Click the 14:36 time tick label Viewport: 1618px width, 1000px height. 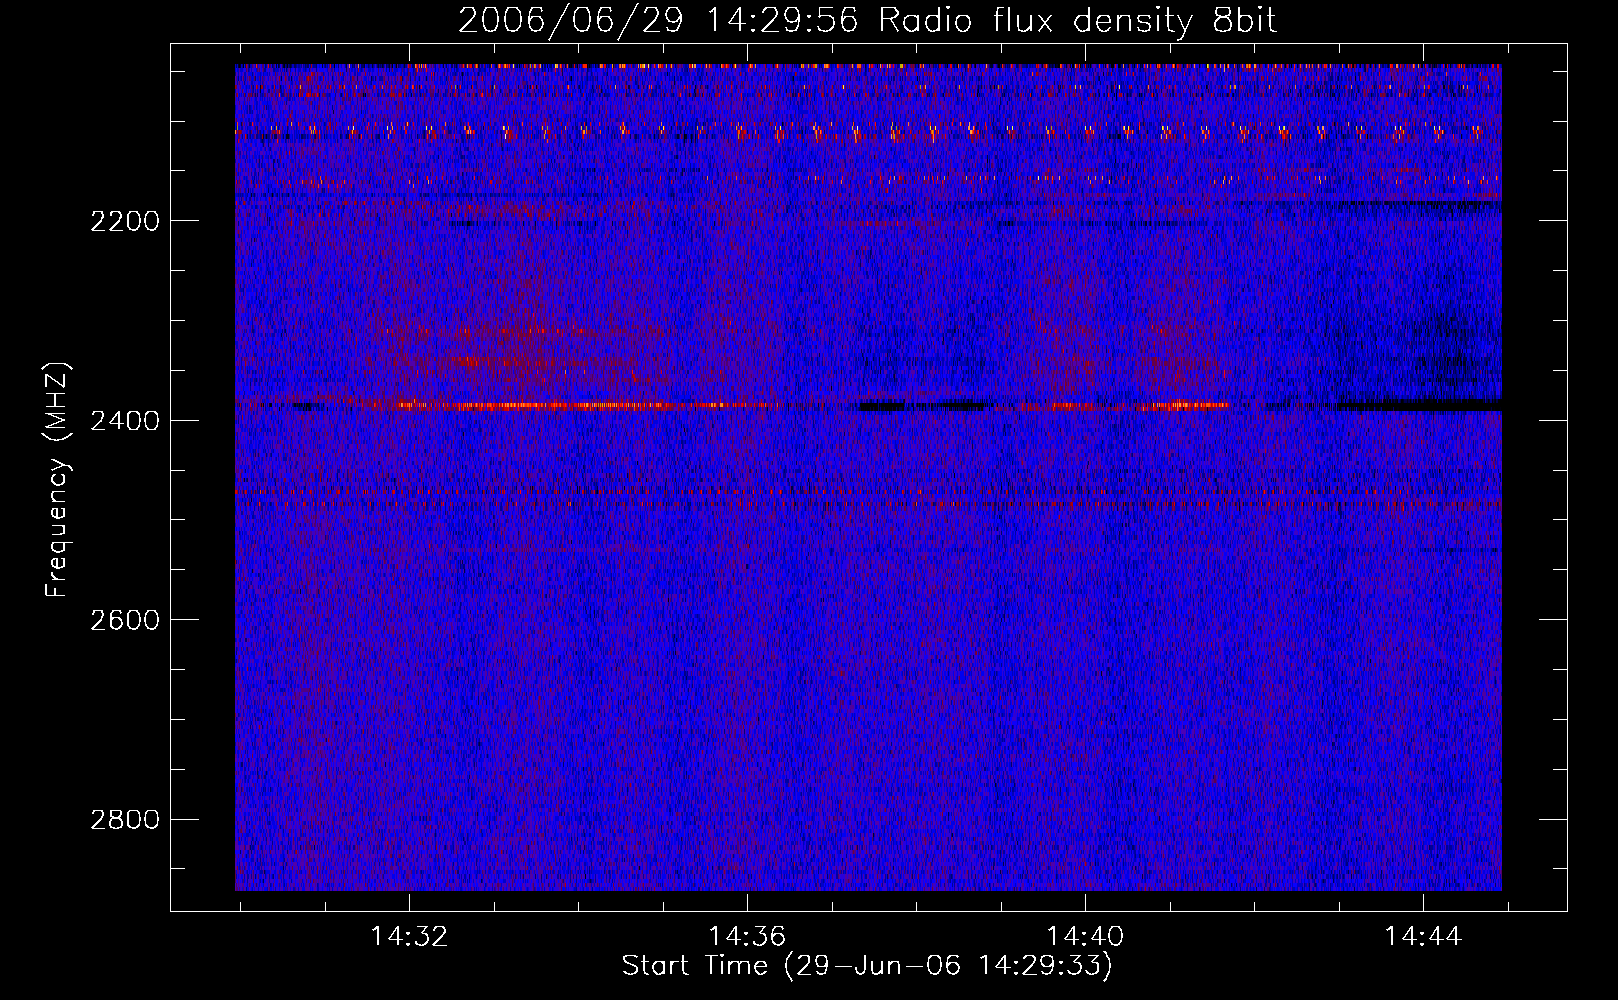point(747,937)
